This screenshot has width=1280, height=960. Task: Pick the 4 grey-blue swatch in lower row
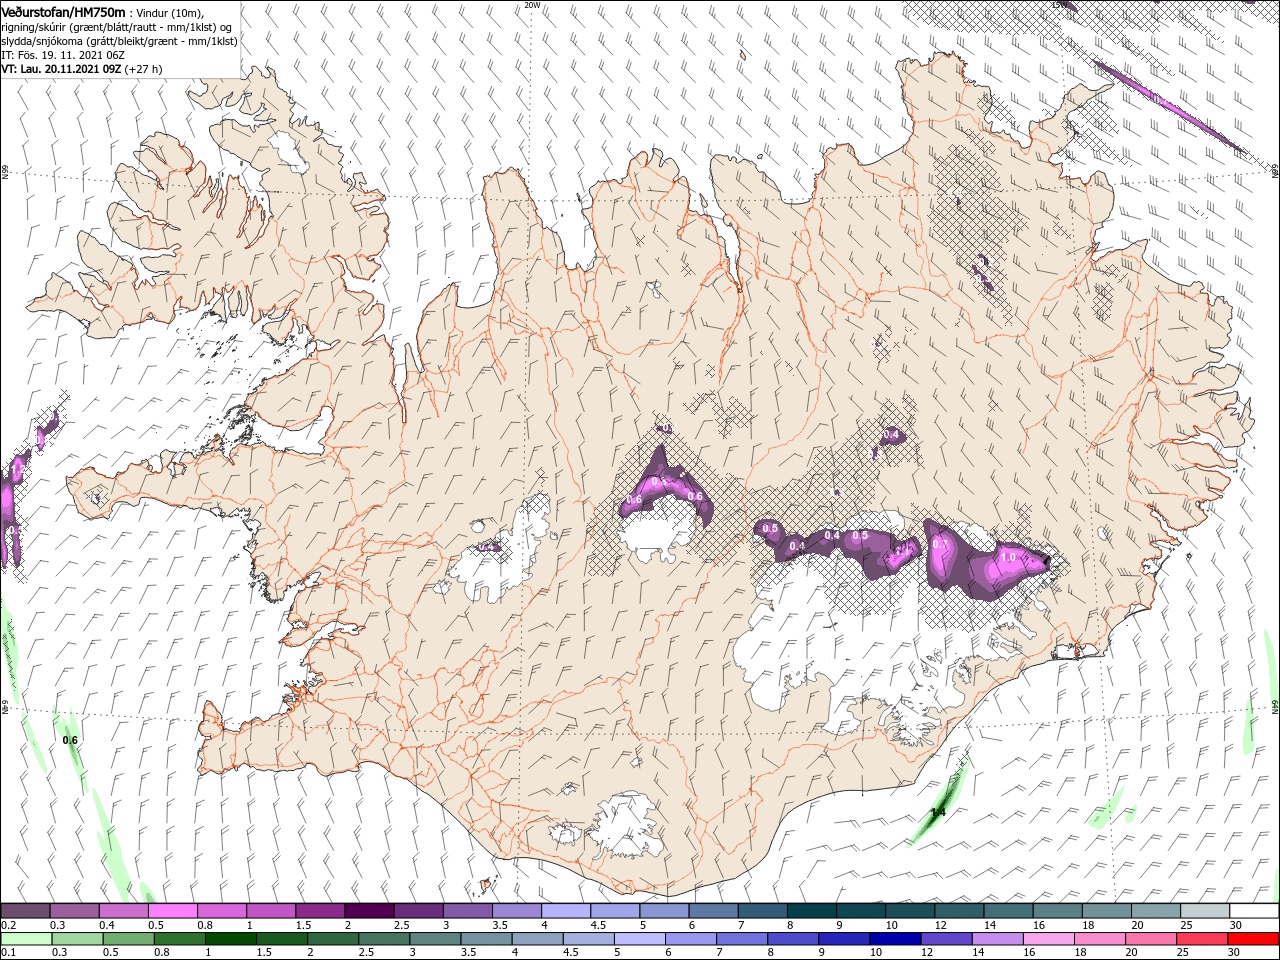537,939
